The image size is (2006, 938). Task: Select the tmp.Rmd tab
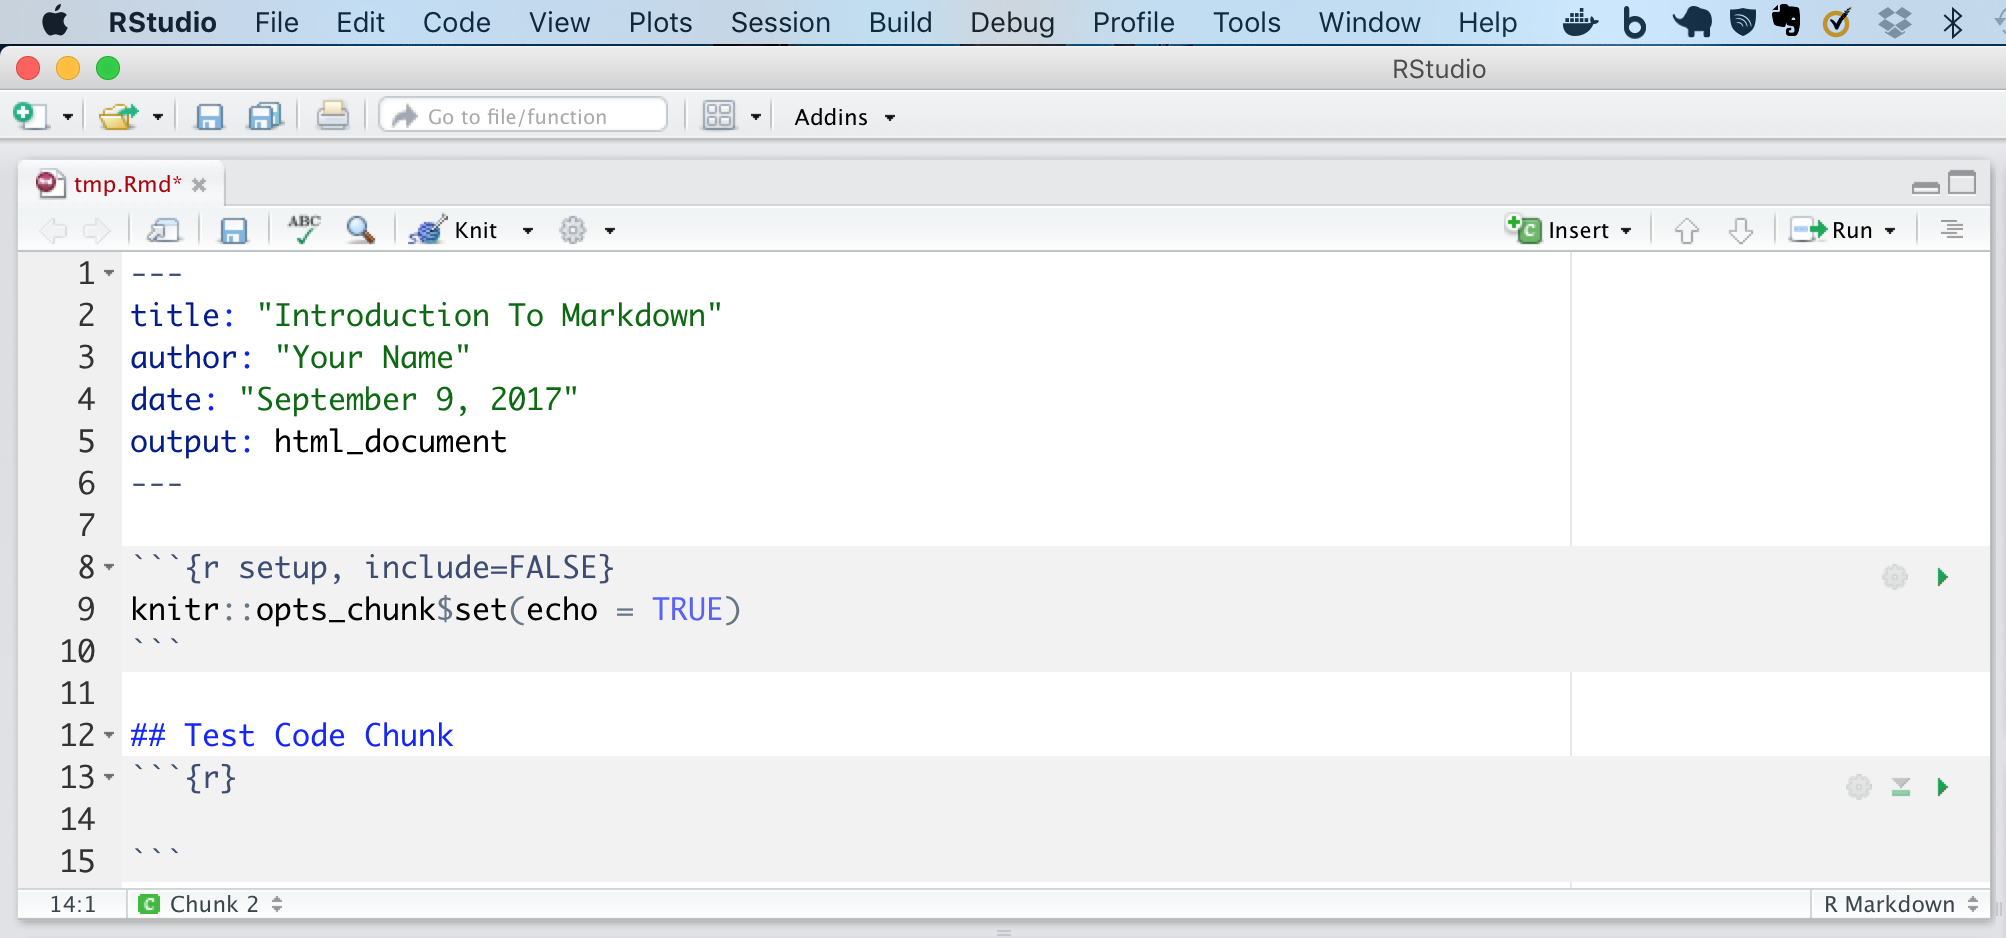pos(127,184)
